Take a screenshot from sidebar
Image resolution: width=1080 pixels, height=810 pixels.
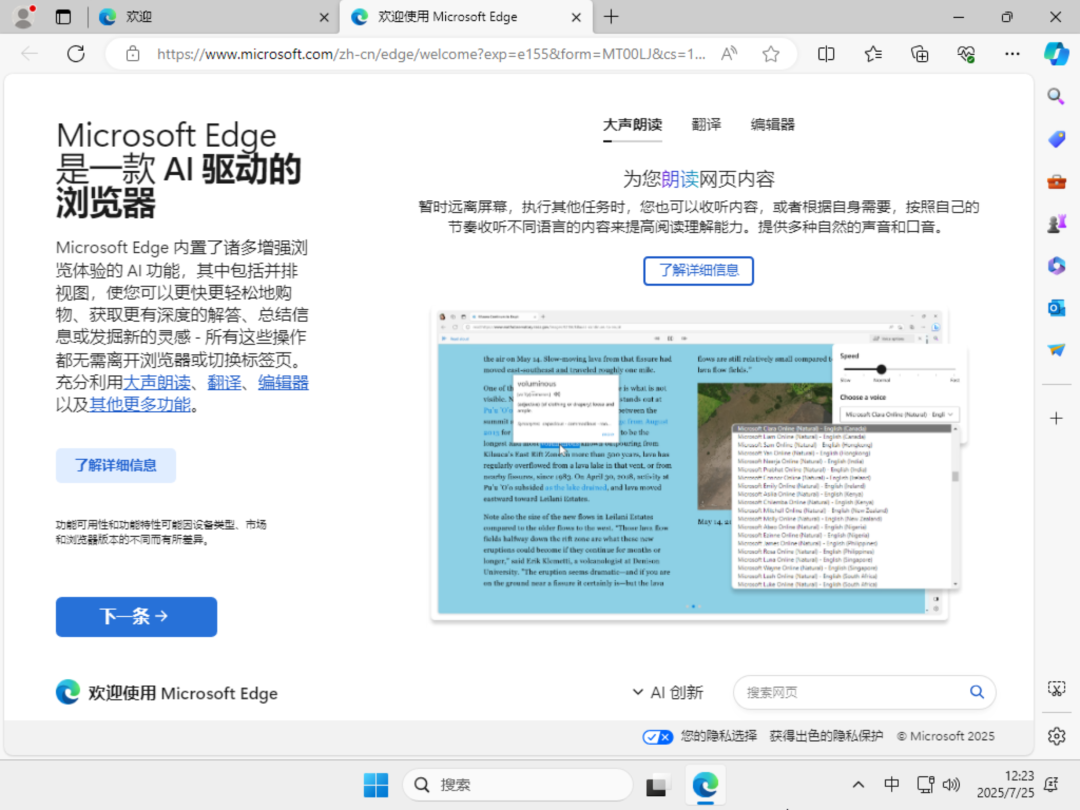(x=1056, y=688)
